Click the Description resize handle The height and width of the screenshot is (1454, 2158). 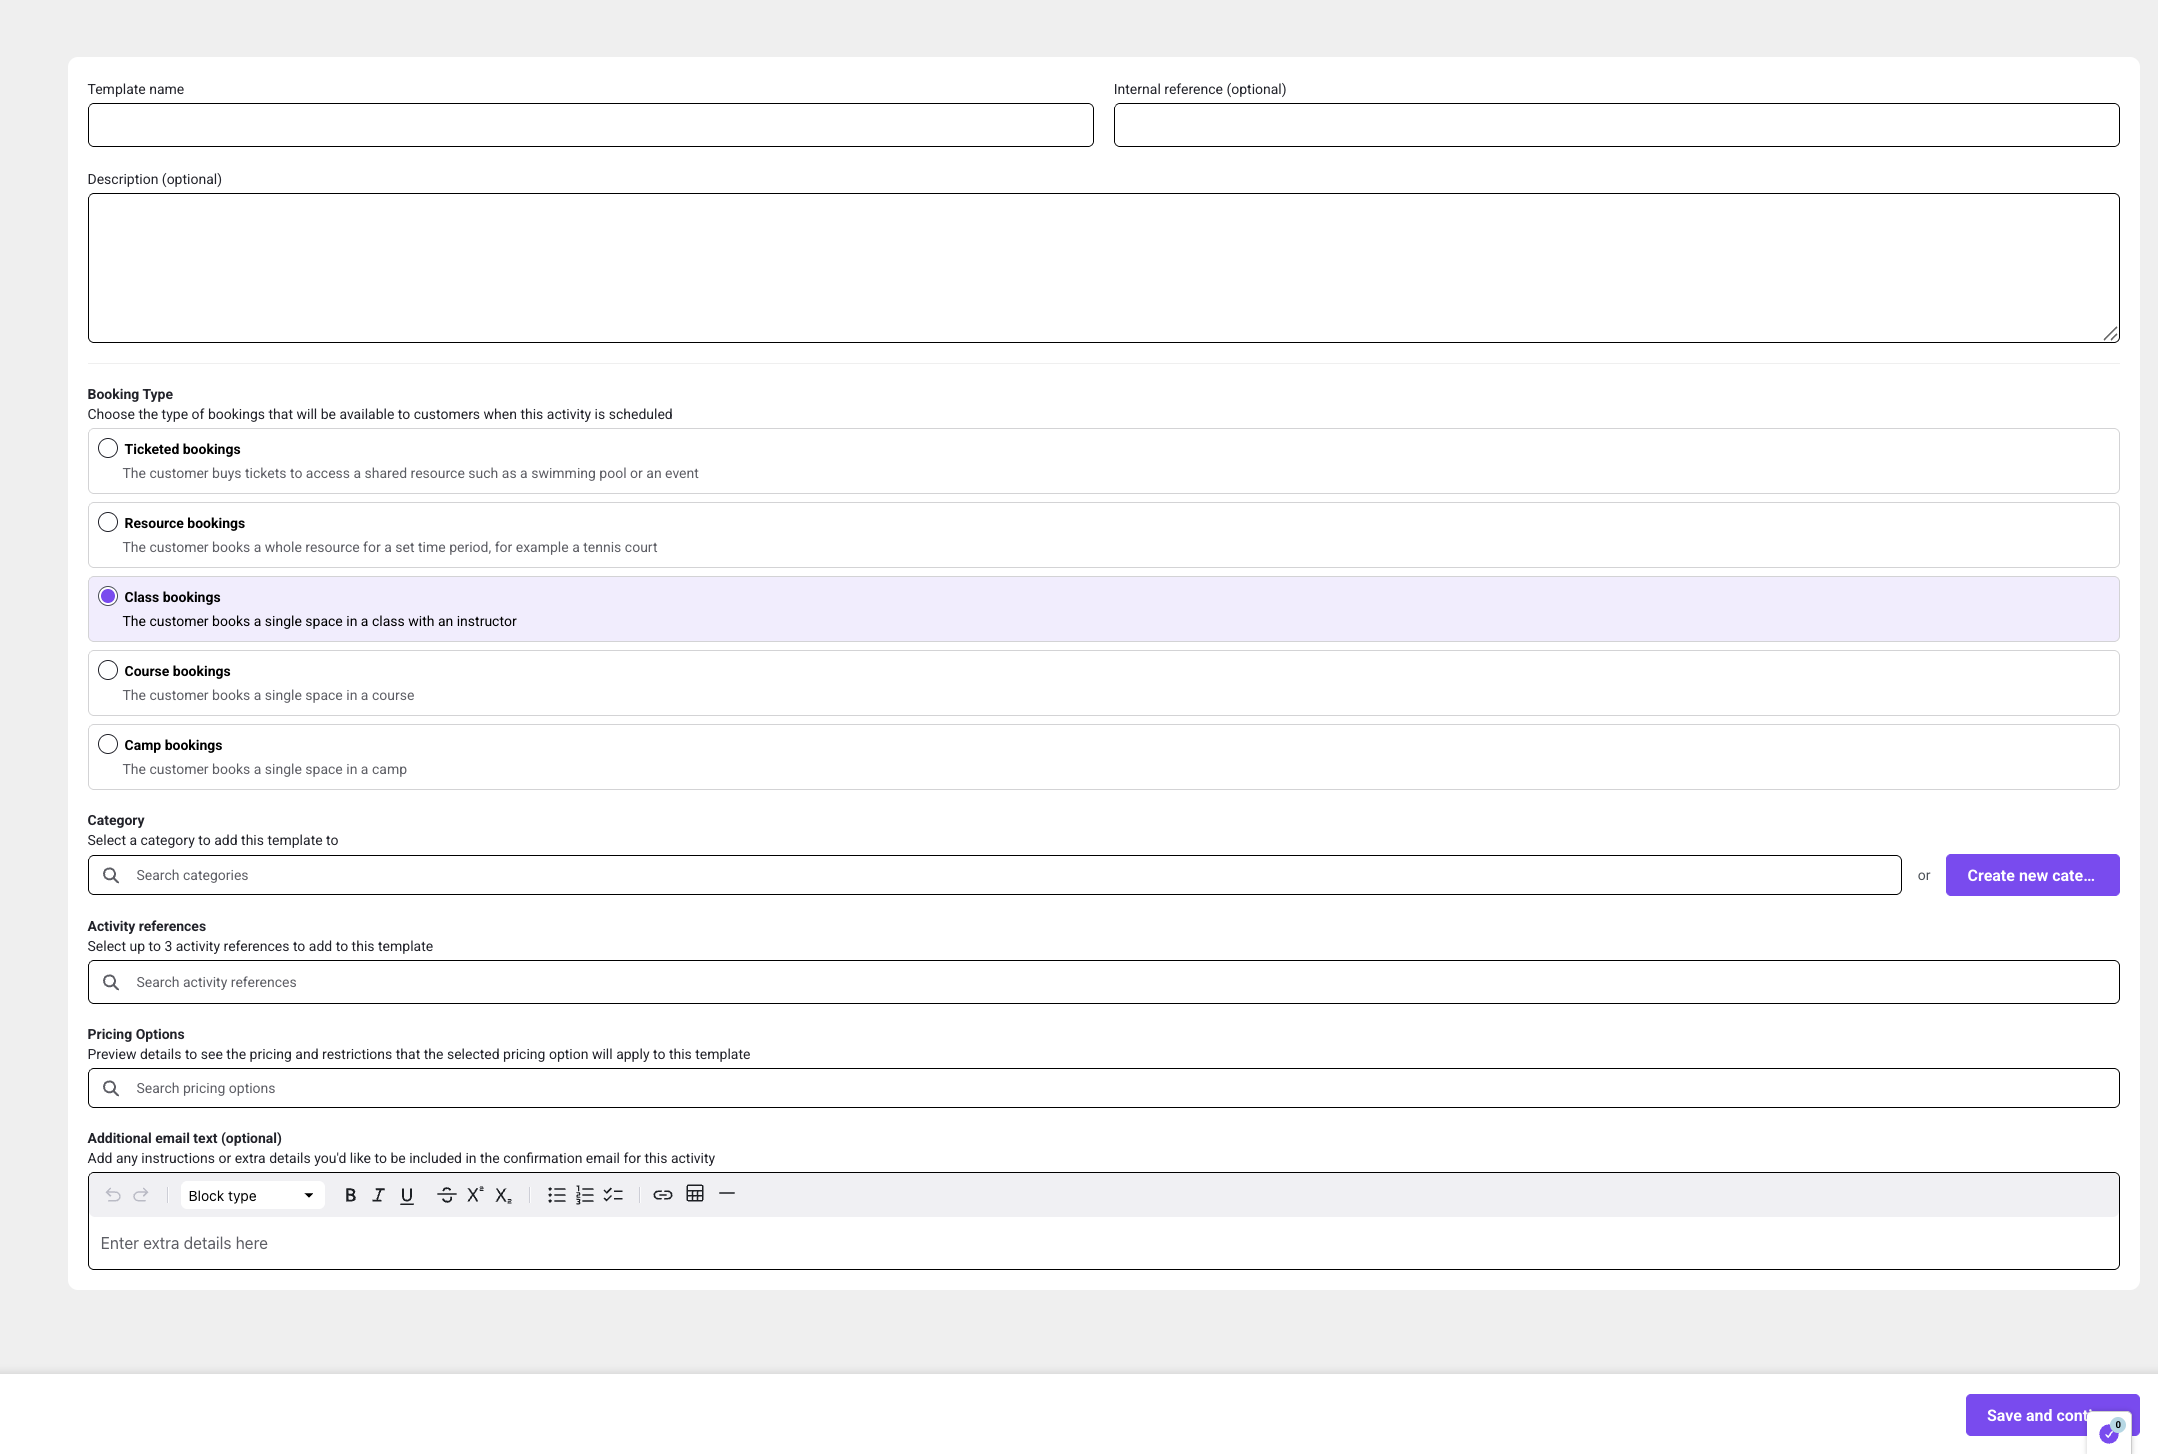tap(2110, 334)
